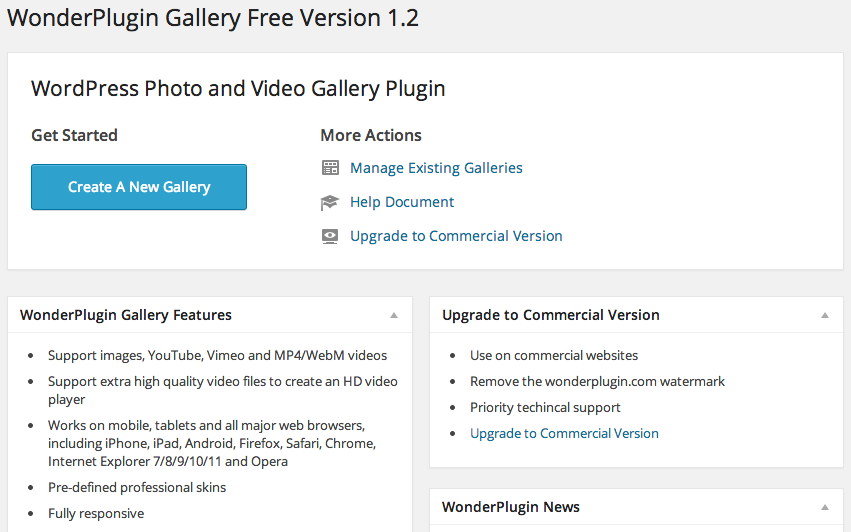The width and height of the screenshot is (851, 532).
Task: Click the WonderPlugin News panel title
Action: 511,507
